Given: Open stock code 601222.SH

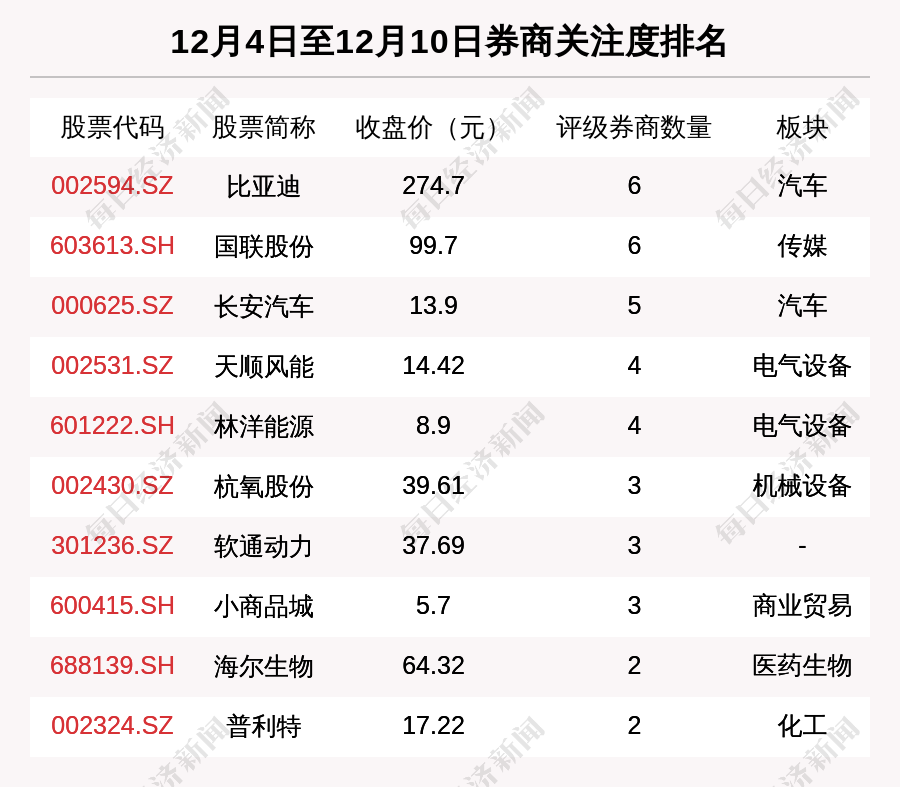Looking at the screenshot, I should 112,426.
